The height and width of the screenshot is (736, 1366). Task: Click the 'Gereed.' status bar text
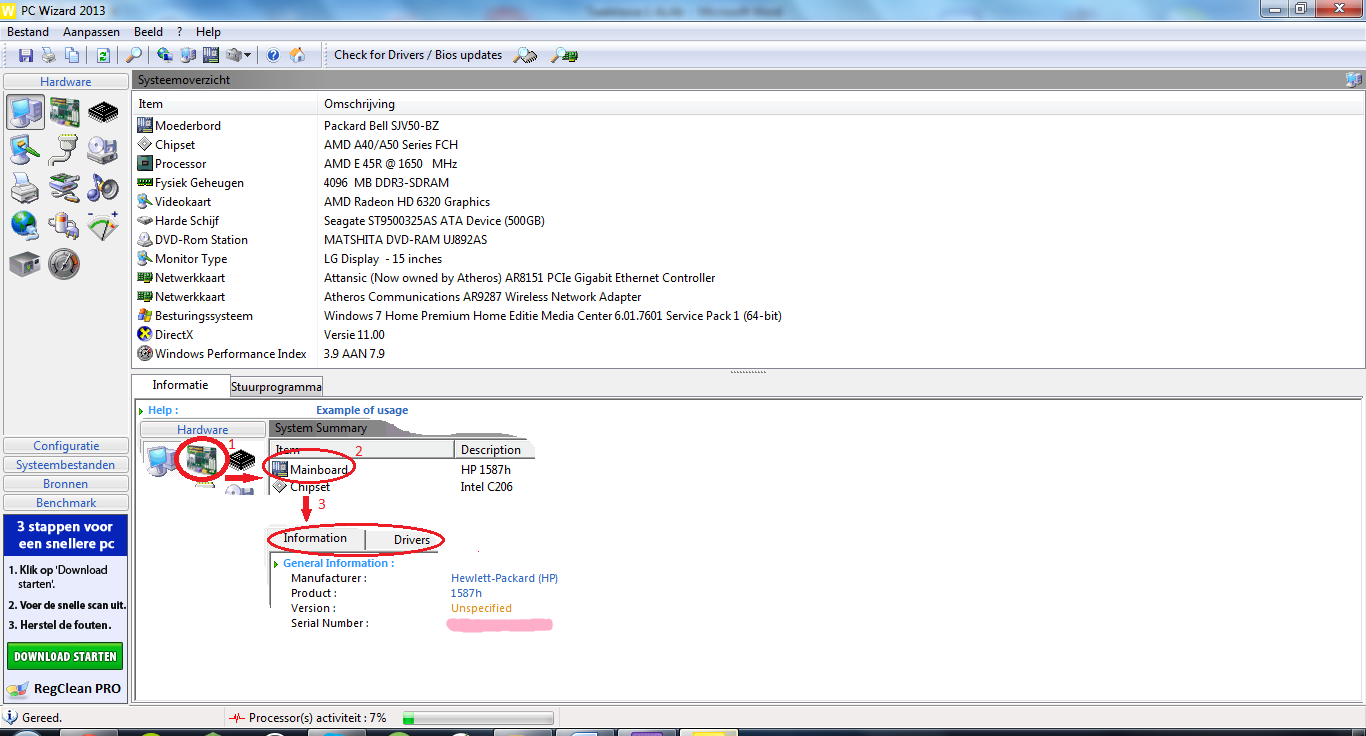click(x=42, y=718)
